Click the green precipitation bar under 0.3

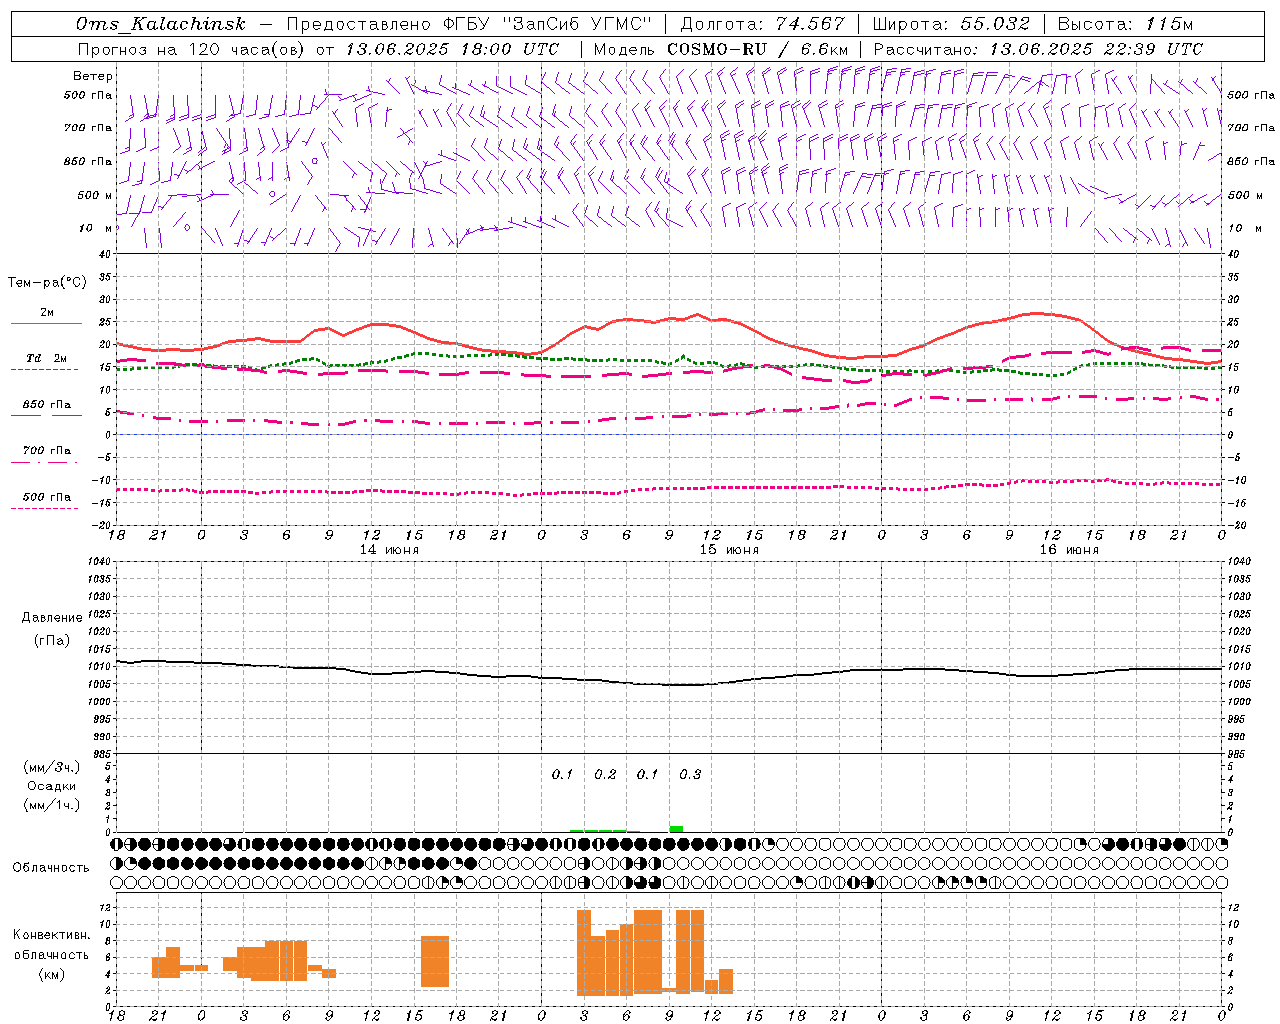tap(676, 829)
